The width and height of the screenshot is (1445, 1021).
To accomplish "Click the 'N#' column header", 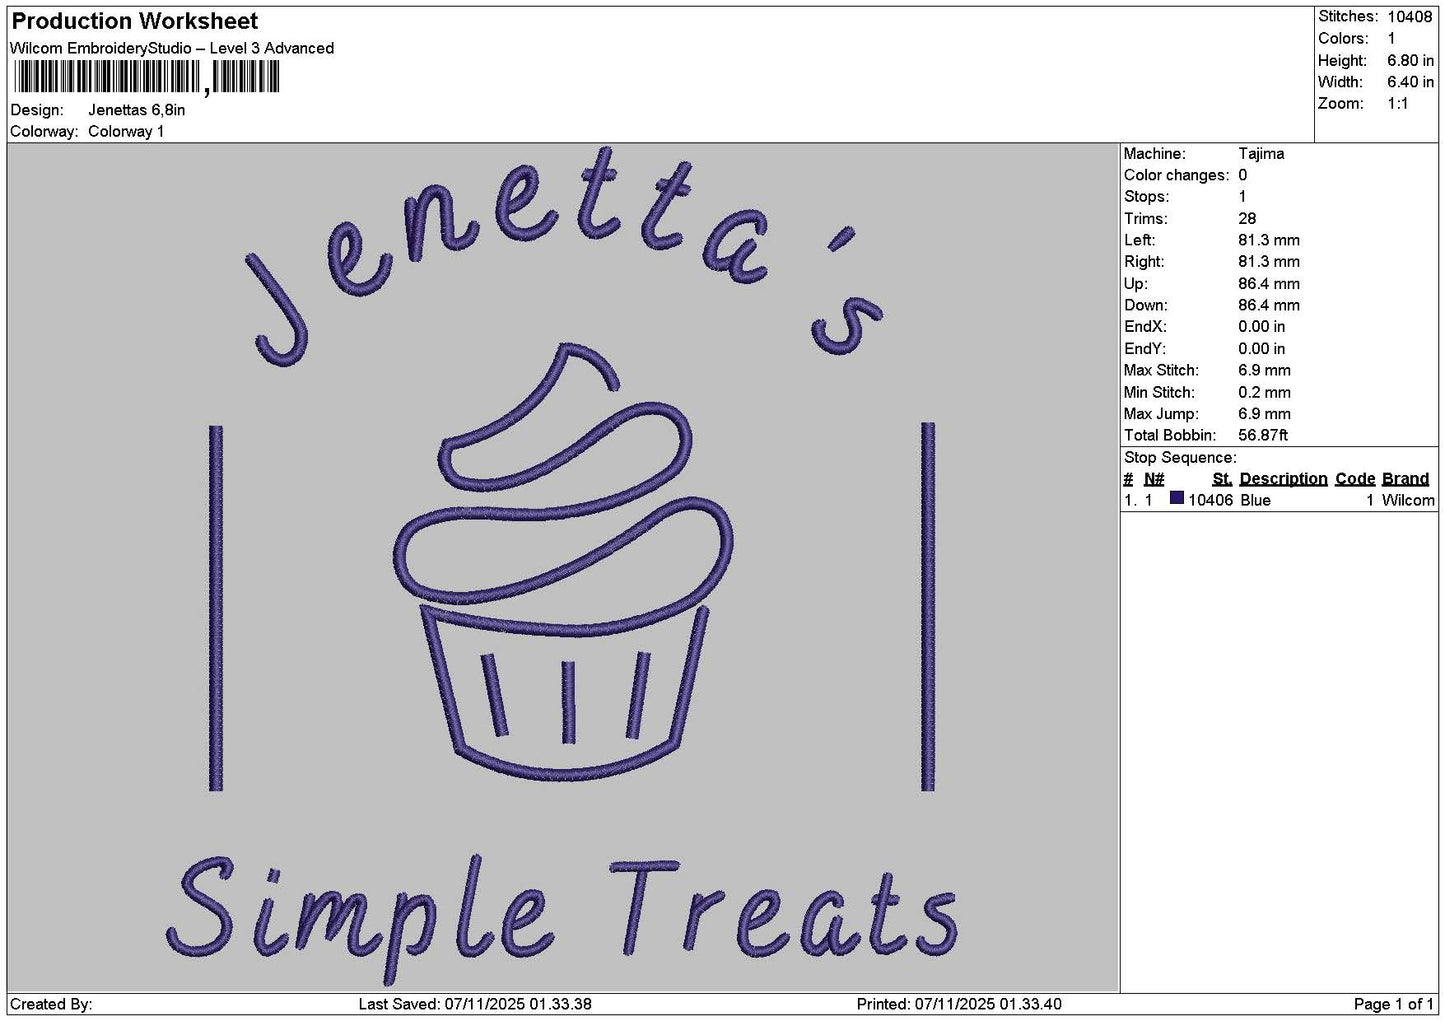I will [x=1154, y=479].
